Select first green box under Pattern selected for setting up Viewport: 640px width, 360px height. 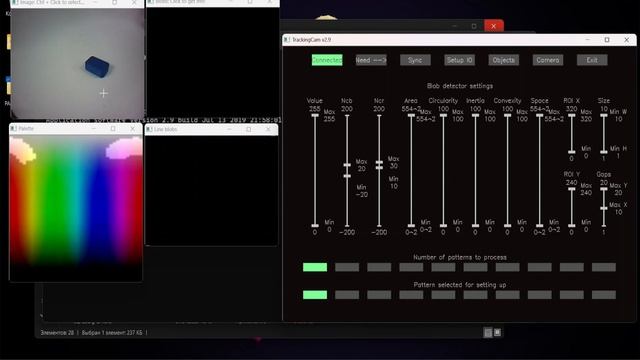point(315,295)
